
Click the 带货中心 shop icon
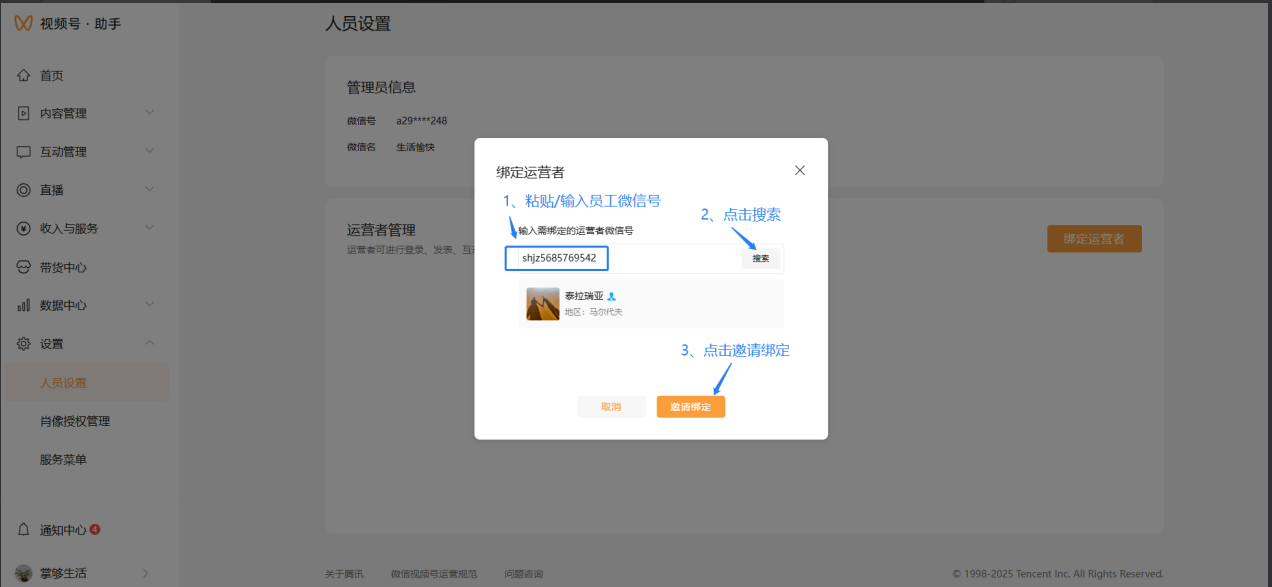(x=24, y=267)
